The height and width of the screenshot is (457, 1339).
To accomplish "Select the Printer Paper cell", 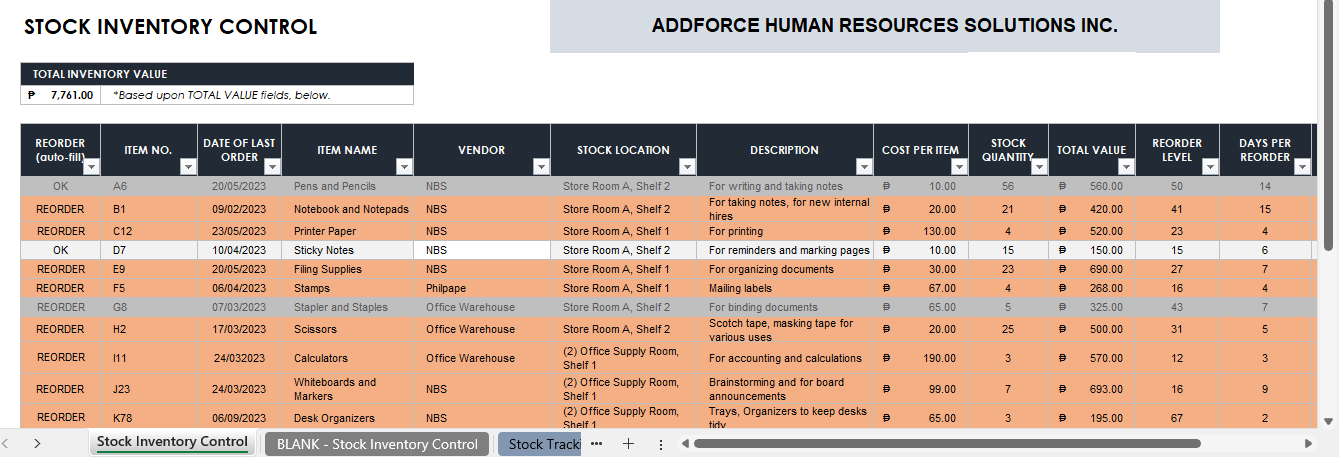I will tap(347, 231).
